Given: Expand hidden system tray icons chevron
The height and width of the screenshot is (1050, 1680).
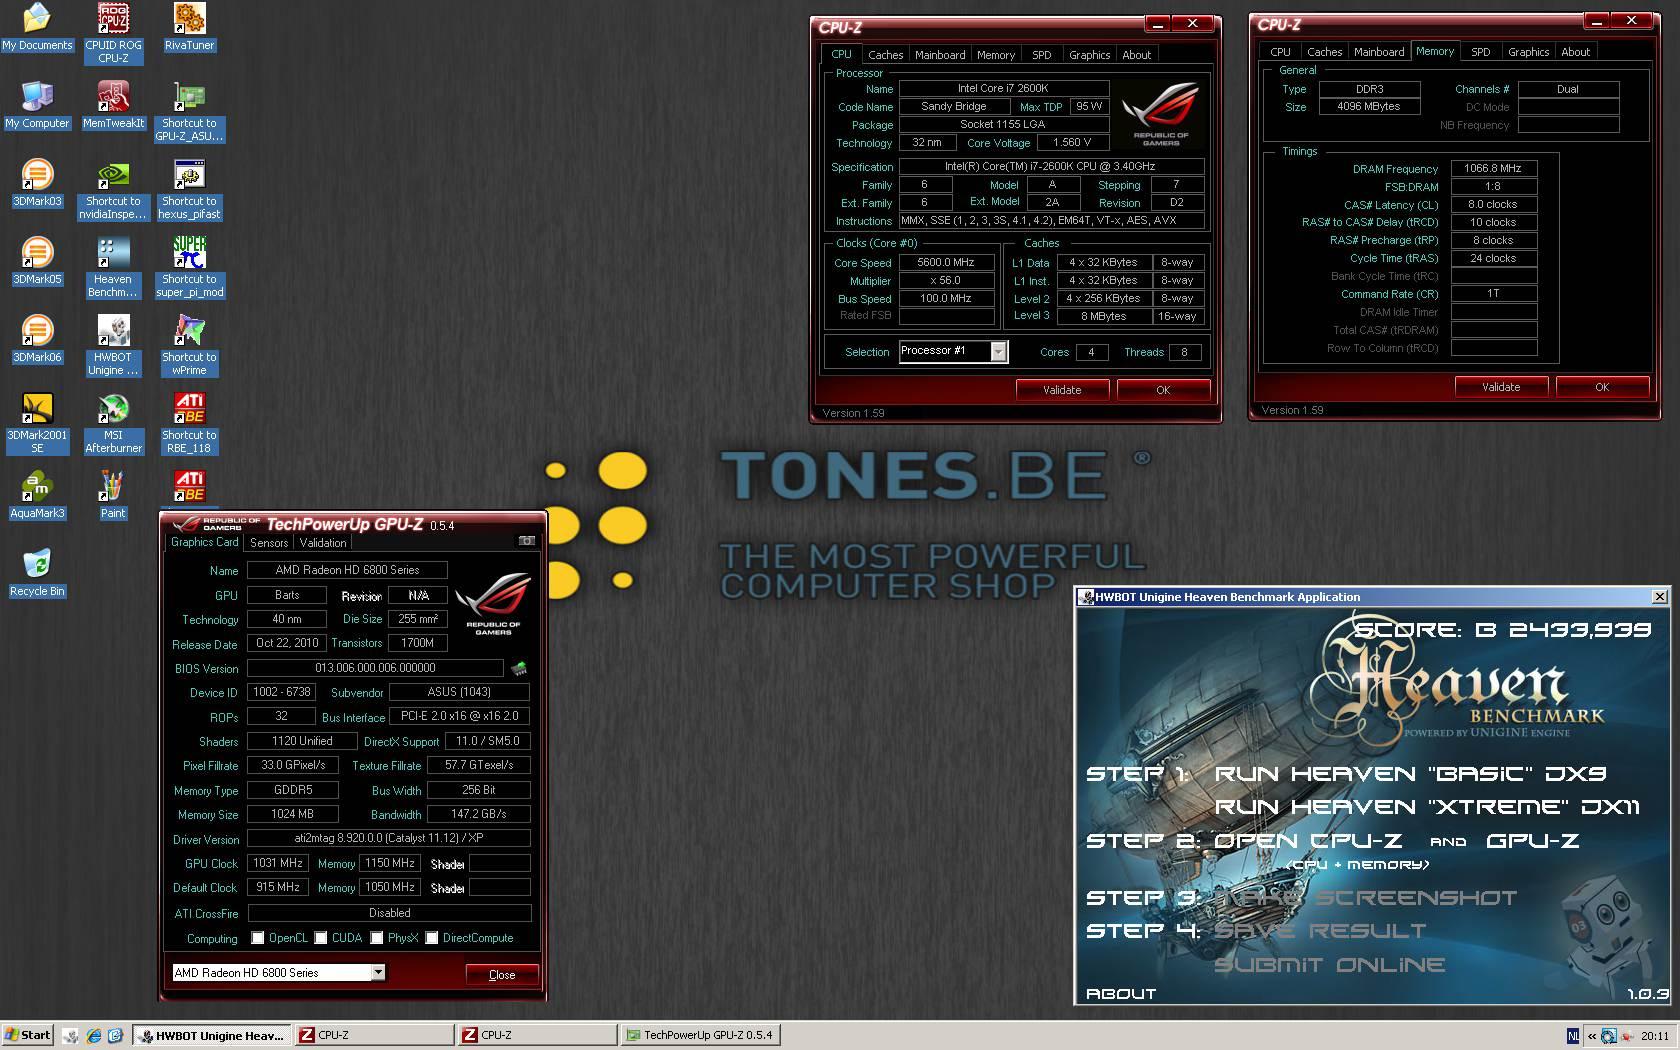Looking at the screenshot, I should 1592,1036.
